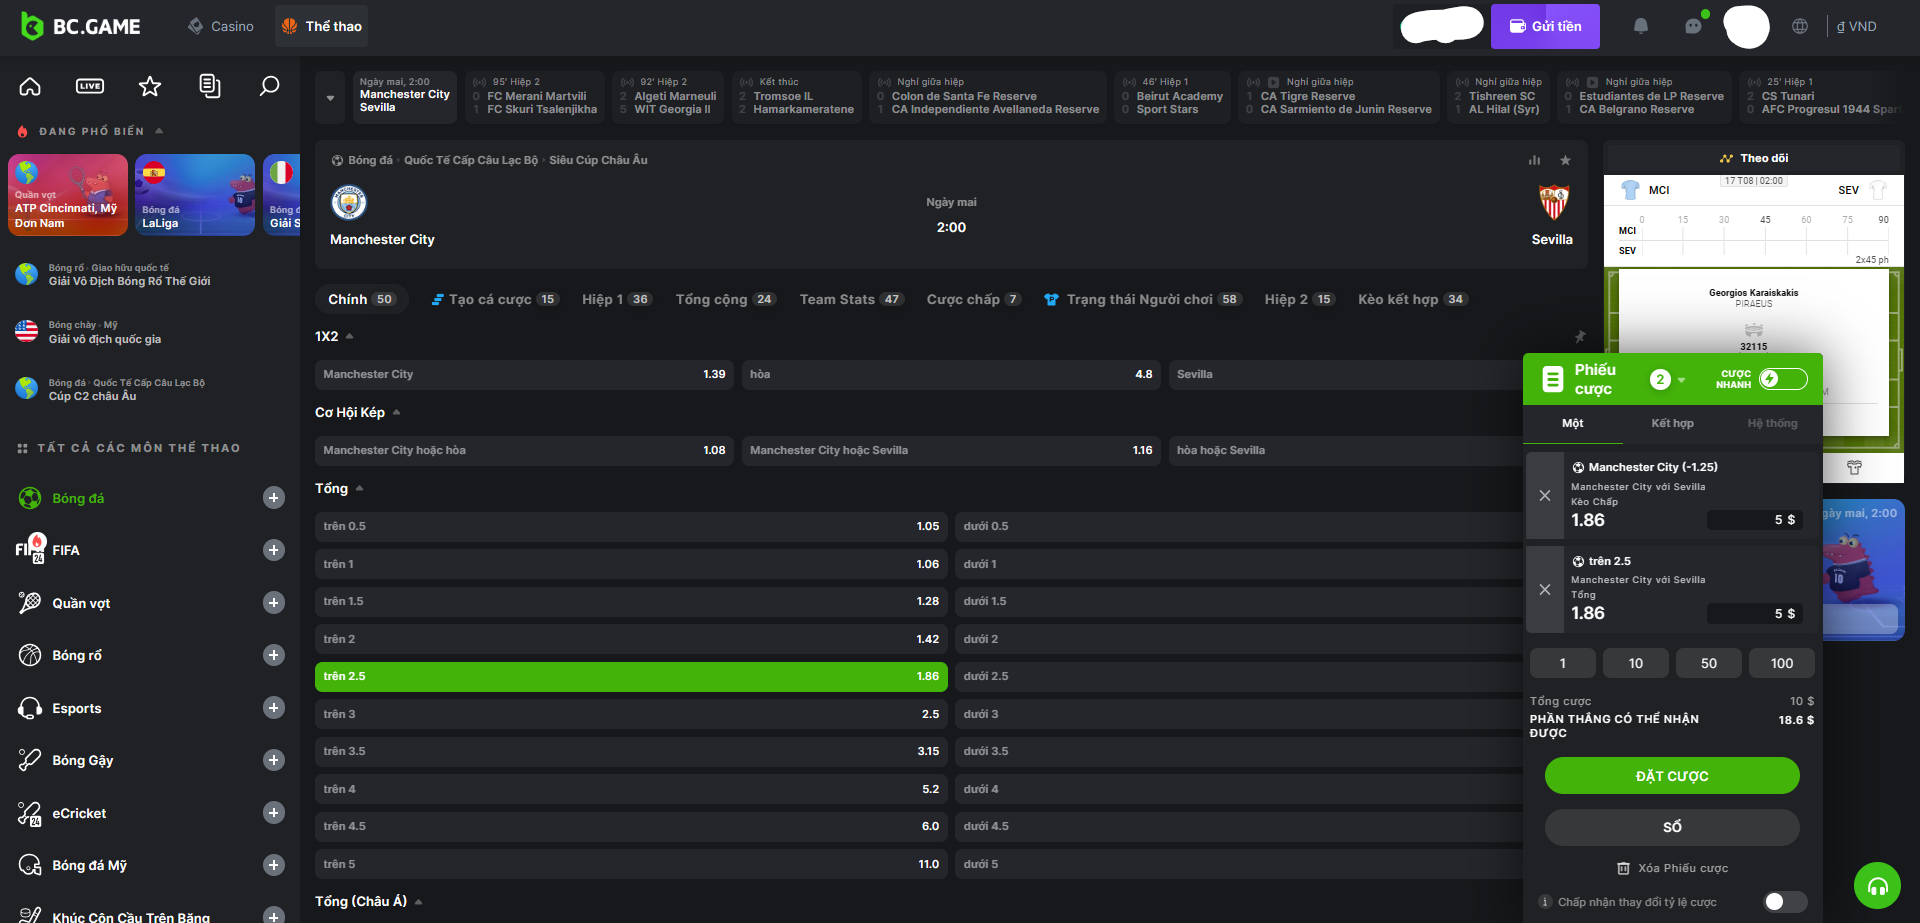This screenshot has width=1920, height=923.
Task: Click the search magnifier icon
Action: tap(269, 86)
